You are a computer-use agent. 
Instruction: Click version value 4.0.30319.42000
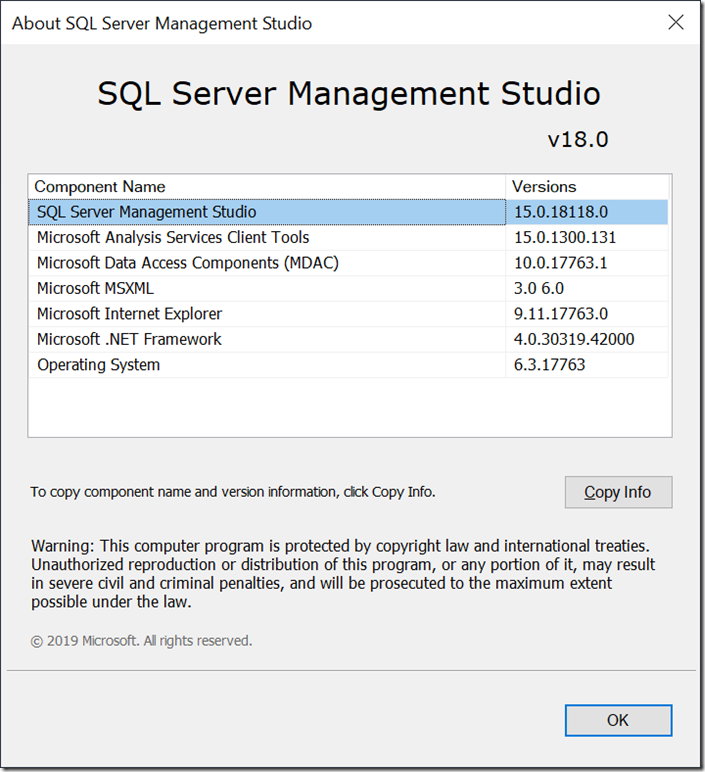(x=574, y=339)
